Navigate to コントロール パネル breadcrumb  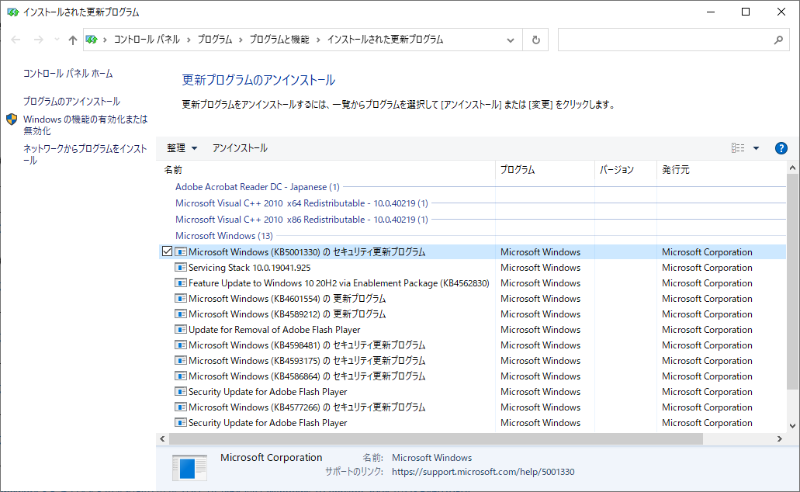tap(146, 39)
